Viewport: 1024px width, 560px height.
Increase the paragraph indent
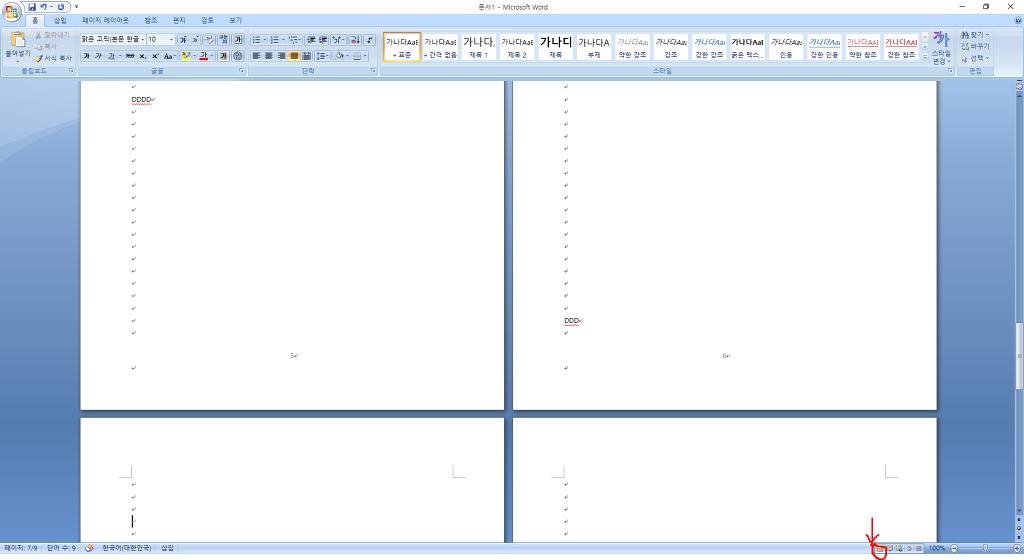coord(323,40)
